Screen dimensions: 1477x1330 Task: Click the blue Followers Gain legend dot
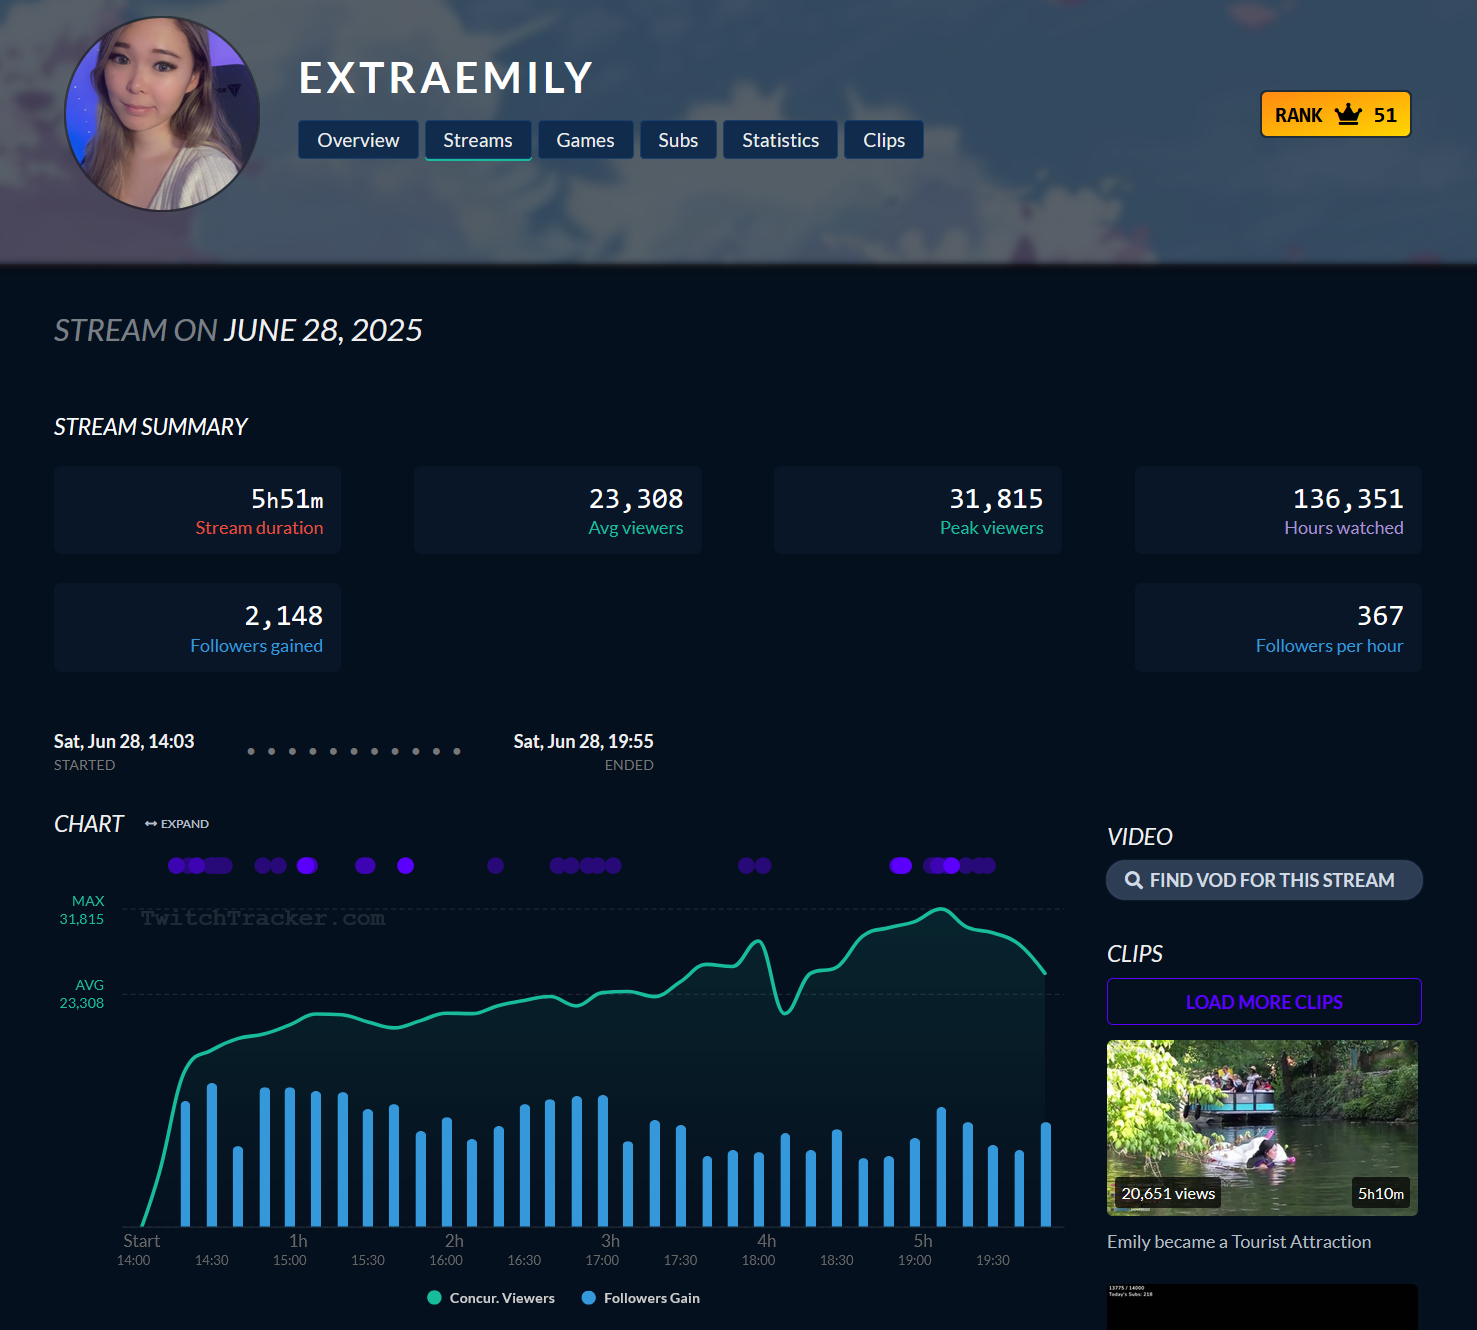point(589,1298)
